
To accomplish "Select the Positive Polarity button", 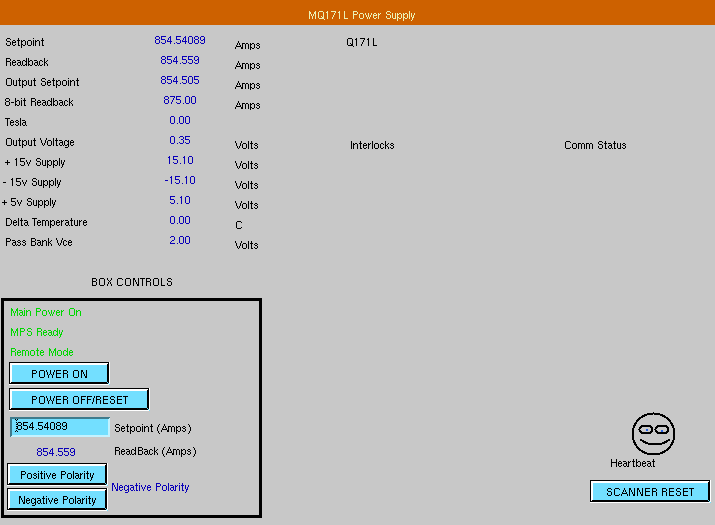I will pyautogui.click(x=57, y=474).
